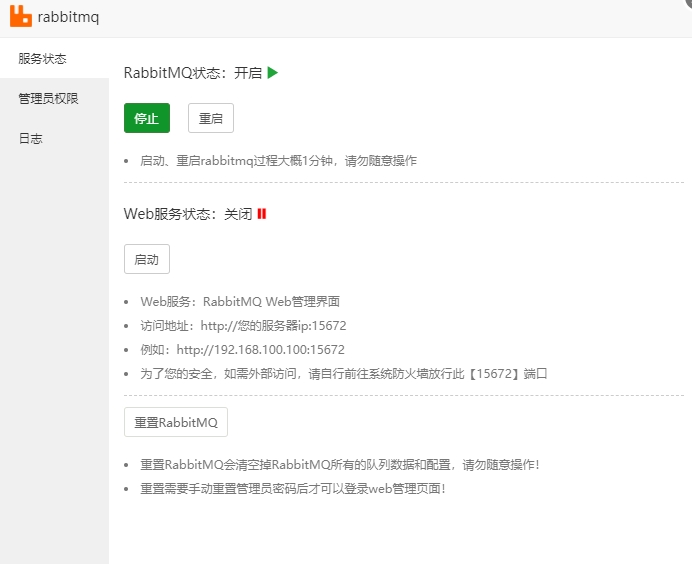Open the 服务状态 tab
Viewport: 692px width, 564px height.
[x=54, y=58]
